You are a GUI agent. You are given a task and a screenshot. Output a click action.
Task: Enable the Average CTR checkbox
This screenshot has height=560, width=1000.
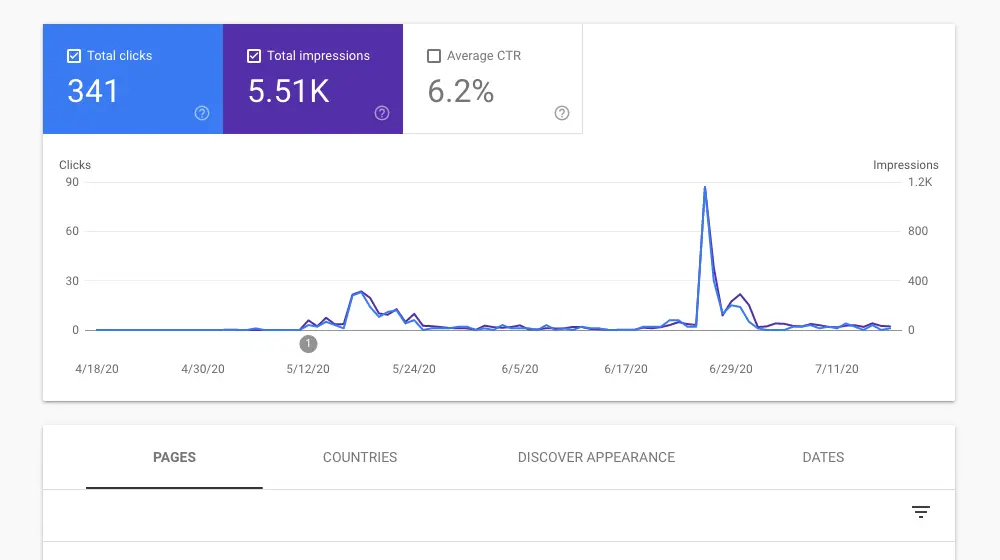(x=434, y=56)
